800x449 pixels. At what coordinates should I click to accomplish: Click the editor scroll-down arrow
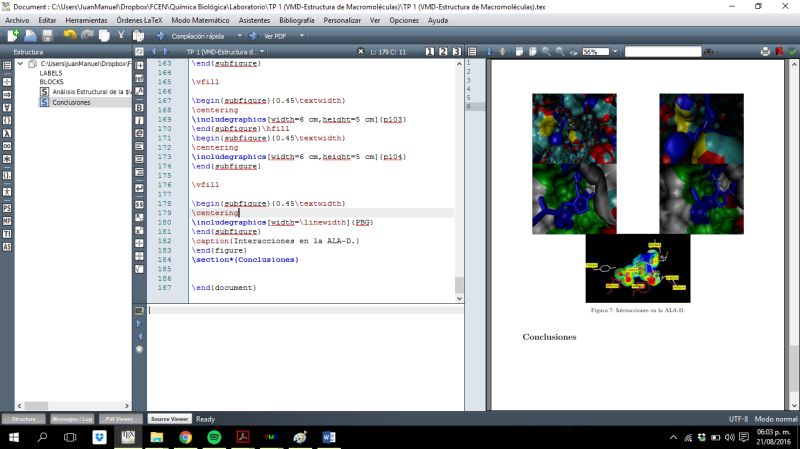(x=459, y=298)
